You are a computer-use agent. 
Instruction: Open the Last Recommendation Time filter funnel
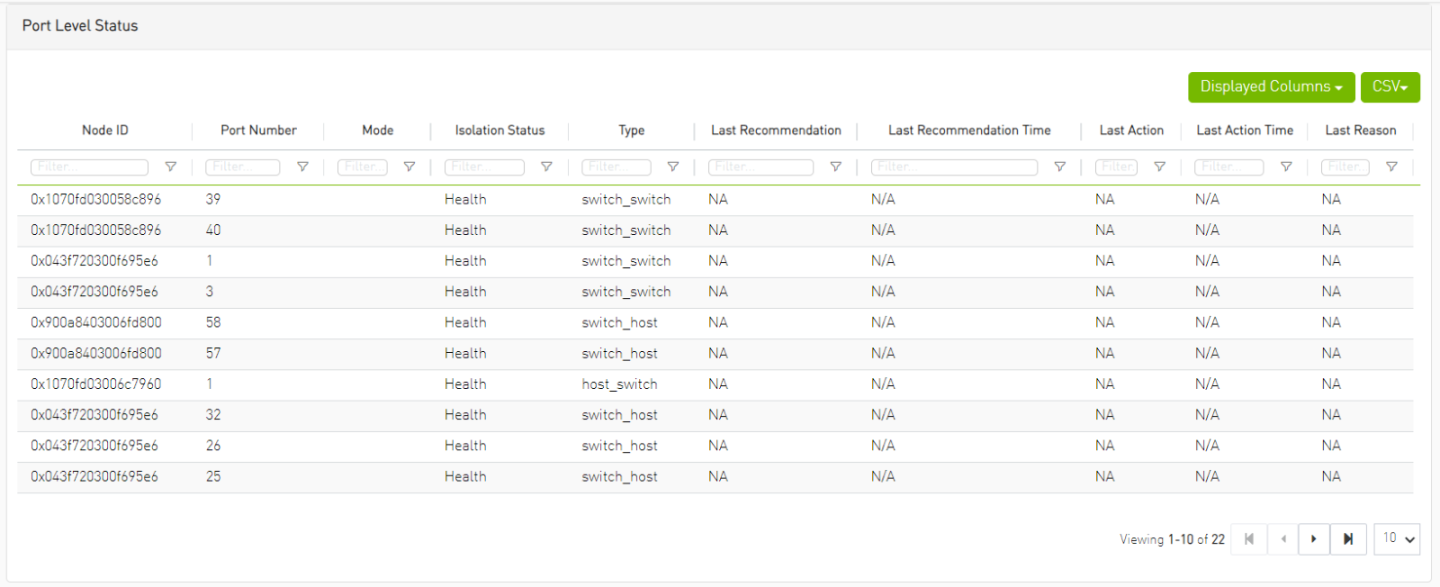(1060, 167)
